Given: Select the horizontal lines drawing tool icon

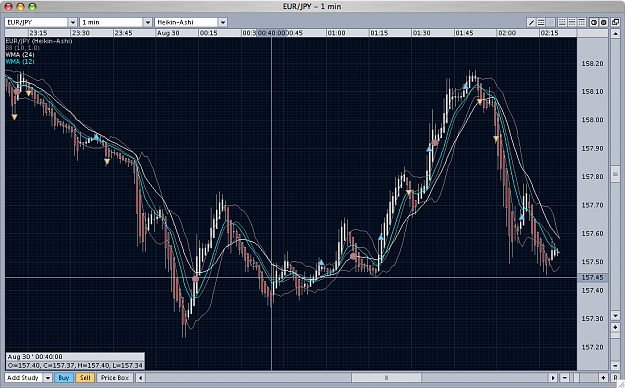Looking at the screenshot, I should tap(541, 22).
